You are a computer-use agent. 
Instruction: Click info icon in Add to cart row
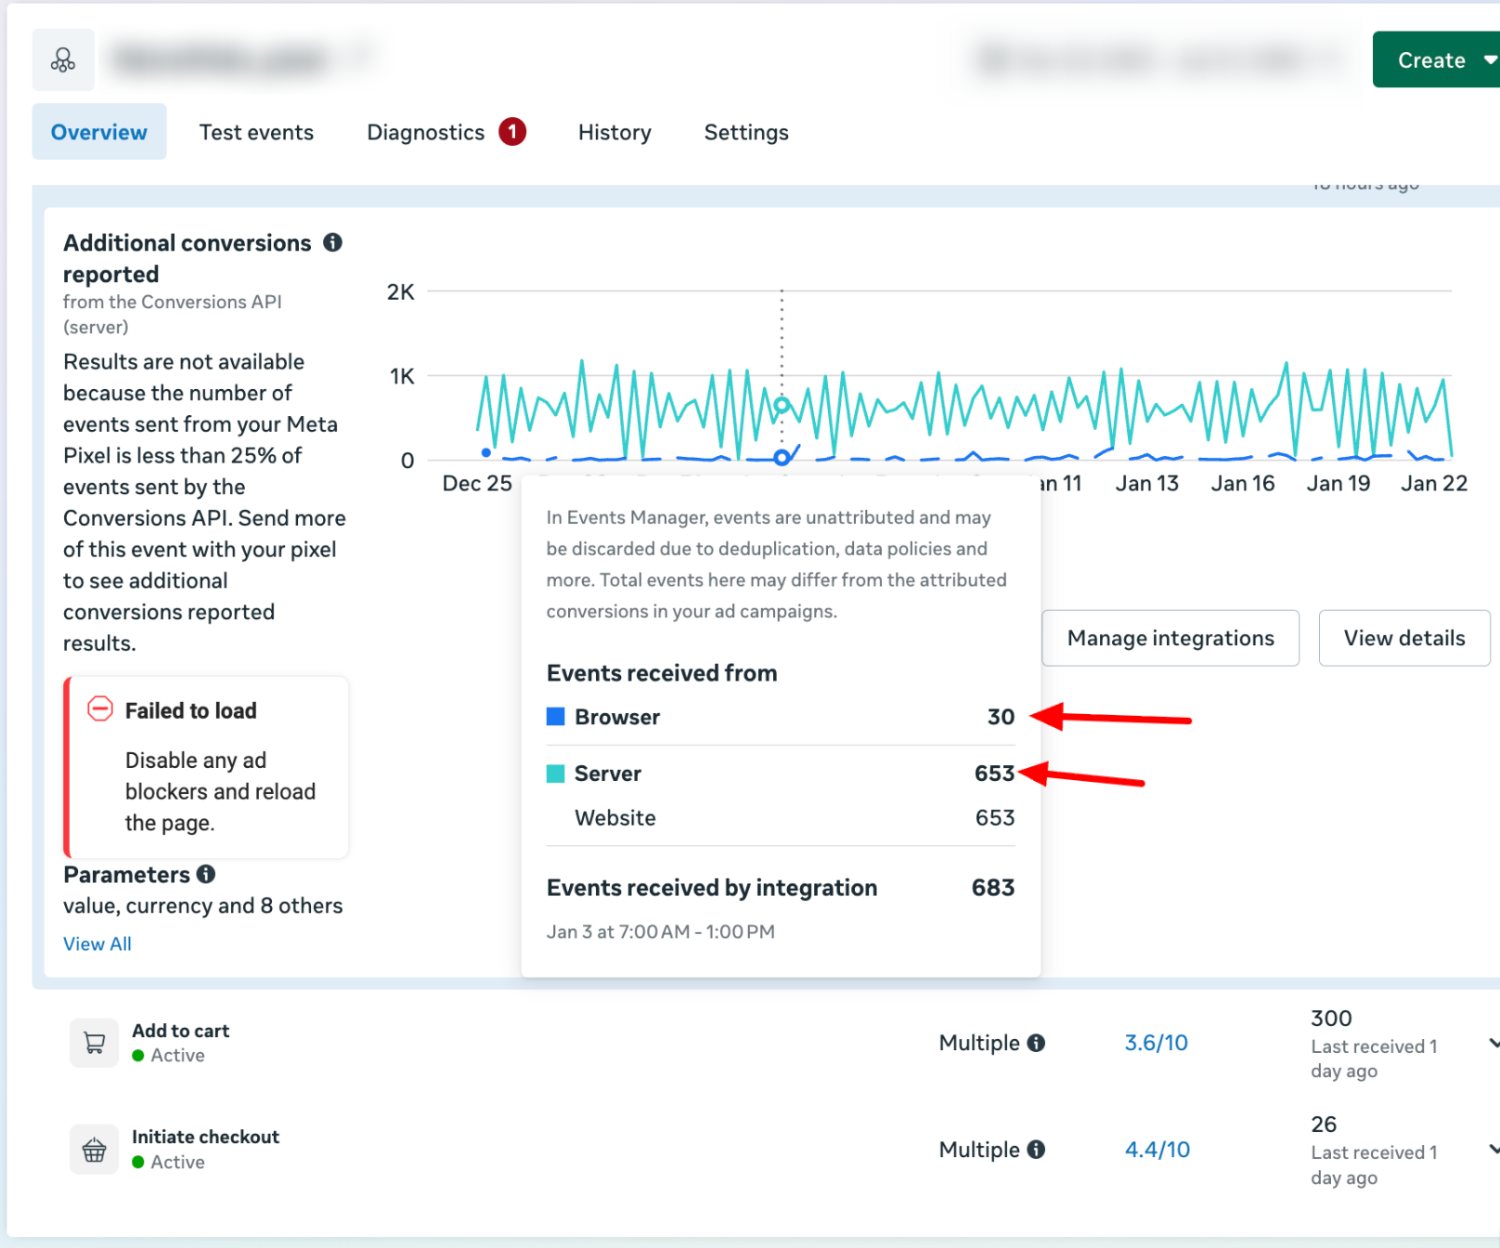click(1036, 1043)
